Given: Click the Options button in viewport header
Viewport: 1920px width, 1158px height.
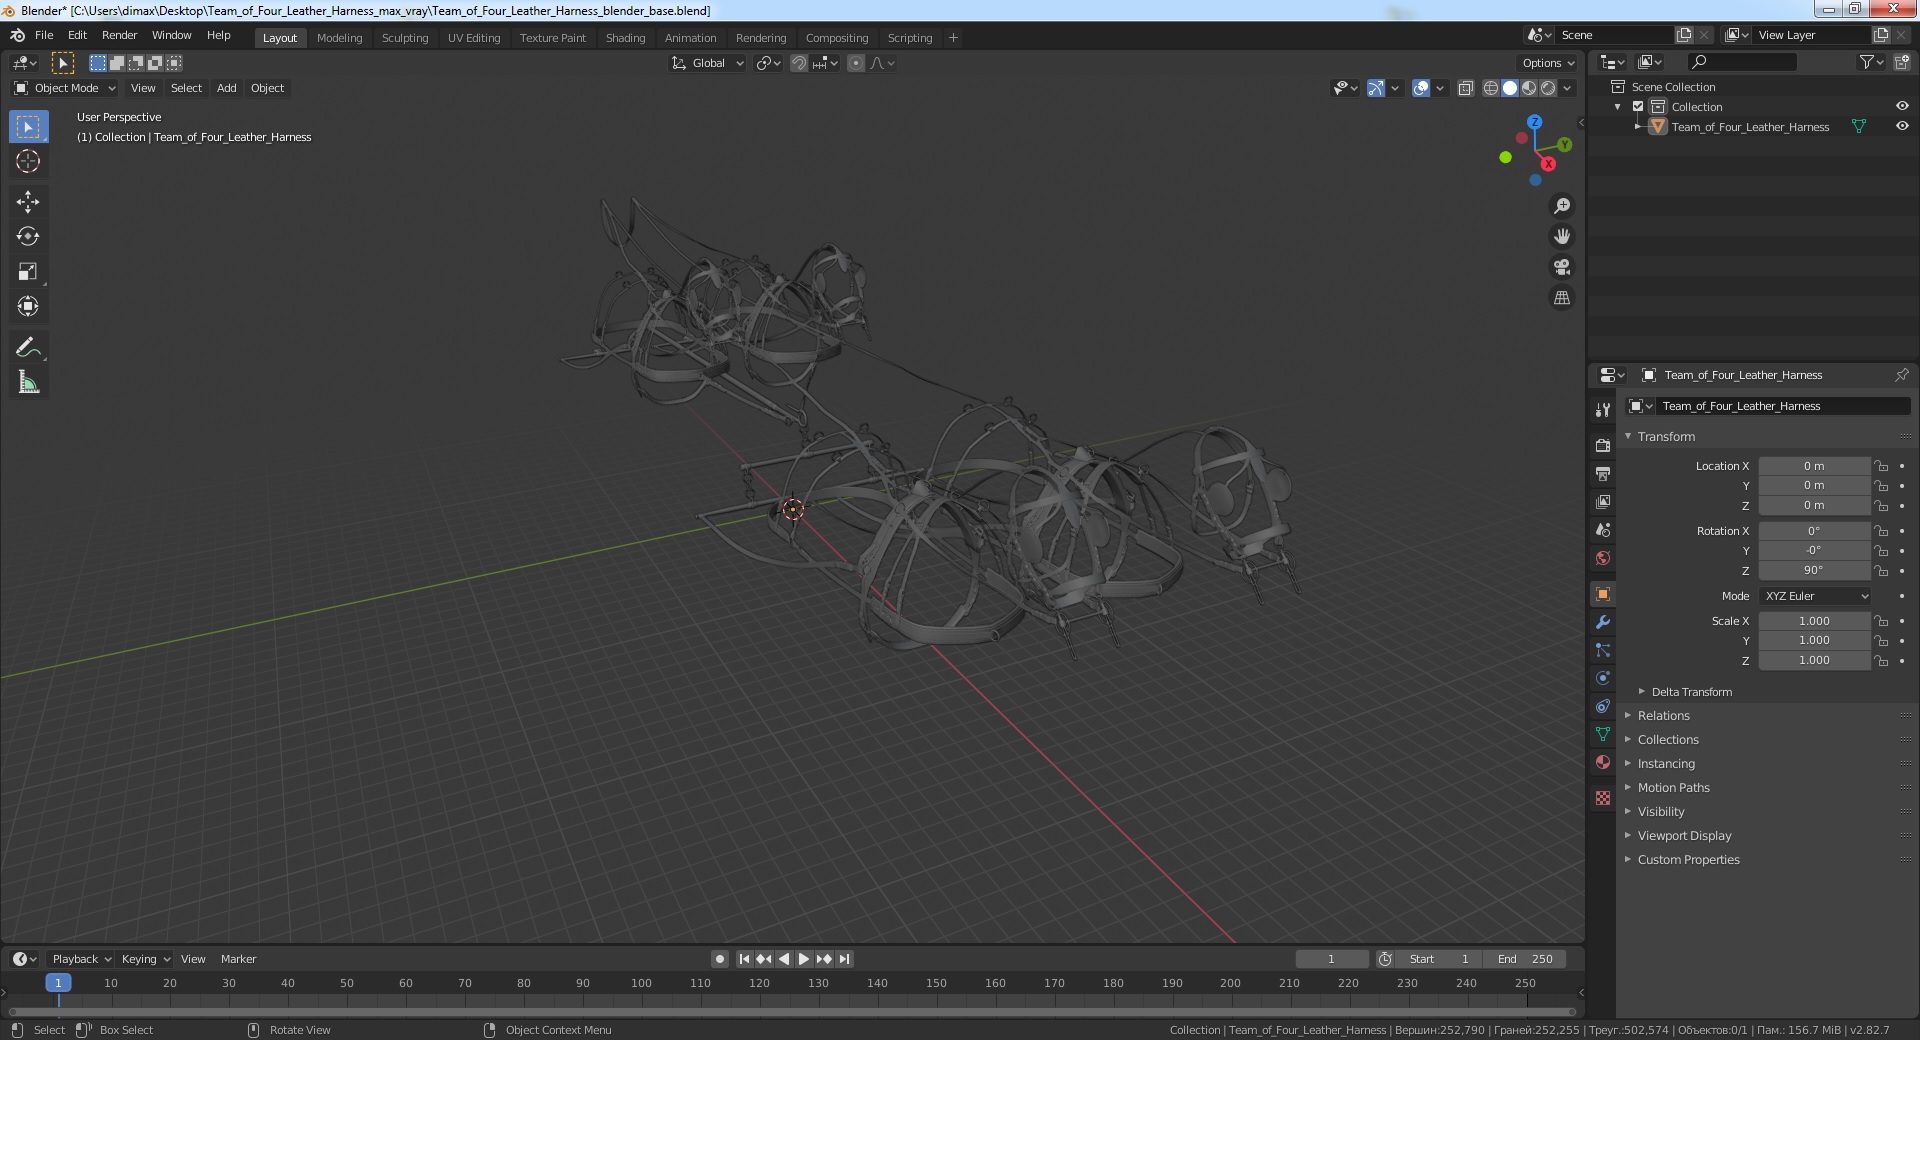Looking at the screenshot, I should pyautogui.click(x=1547, y=63).
